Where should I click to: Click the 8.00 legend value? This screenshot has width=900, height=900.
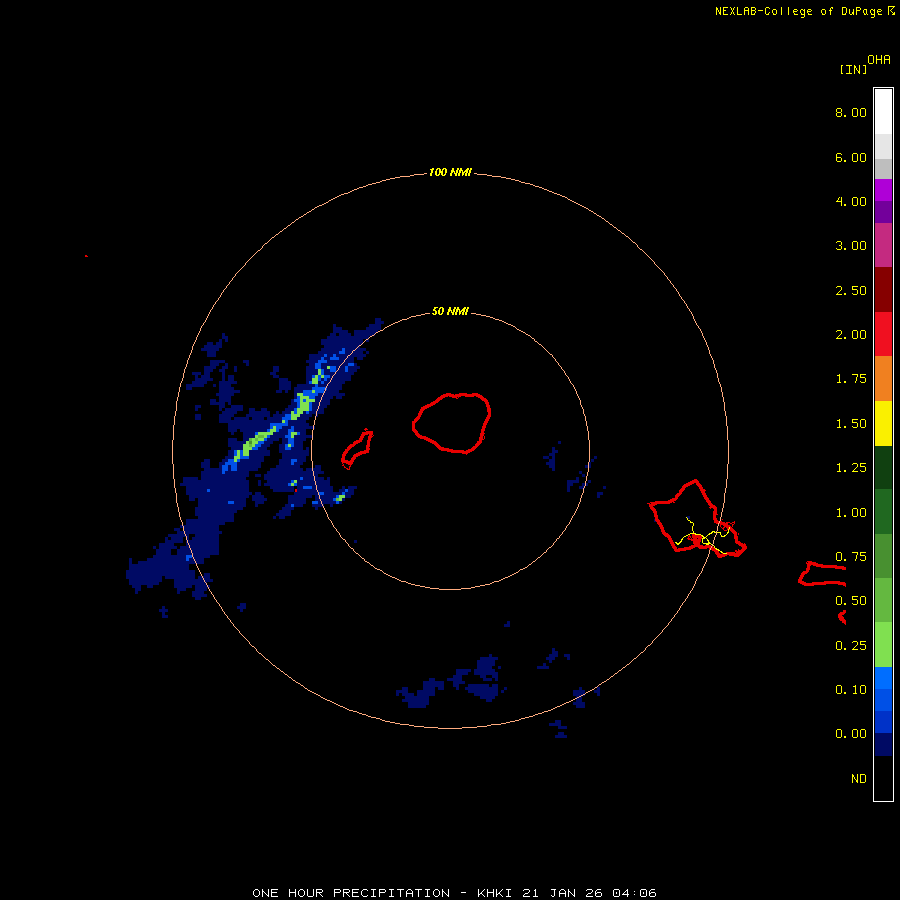tap(851, 112)
